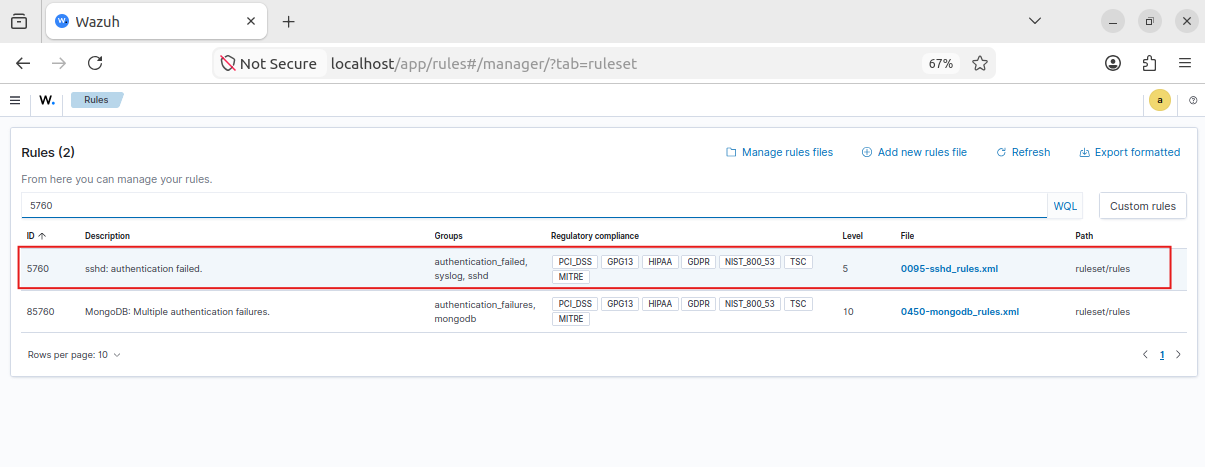Click the MITRE badge in MongoDB rule row
The width and height of the screenshot is (1205, 467).
[571, 319]
